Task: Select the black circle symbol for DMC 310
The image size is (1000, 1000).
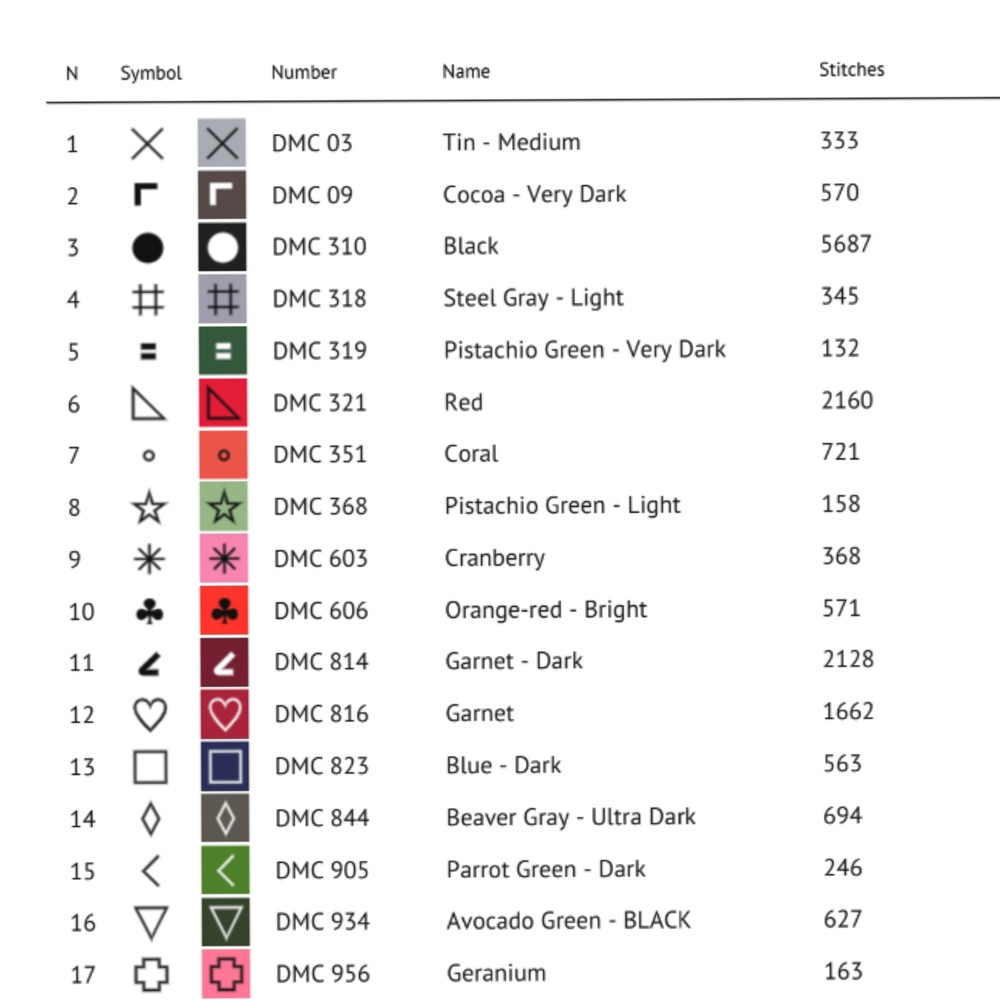Action: [x=148, y=248]
